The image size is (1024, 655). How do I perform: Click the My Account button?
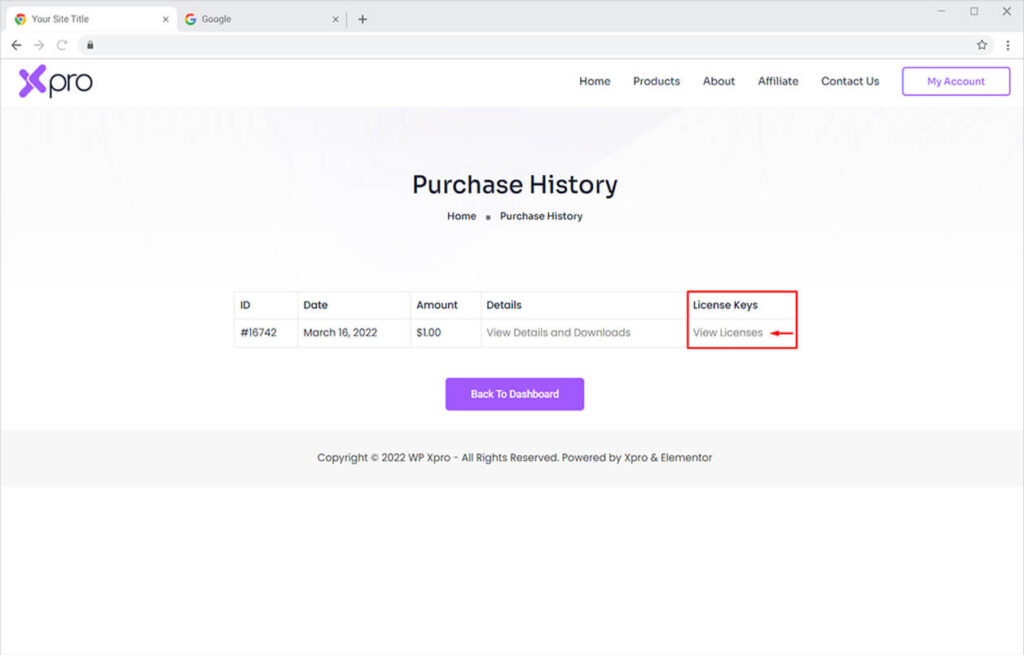(955, 82)
